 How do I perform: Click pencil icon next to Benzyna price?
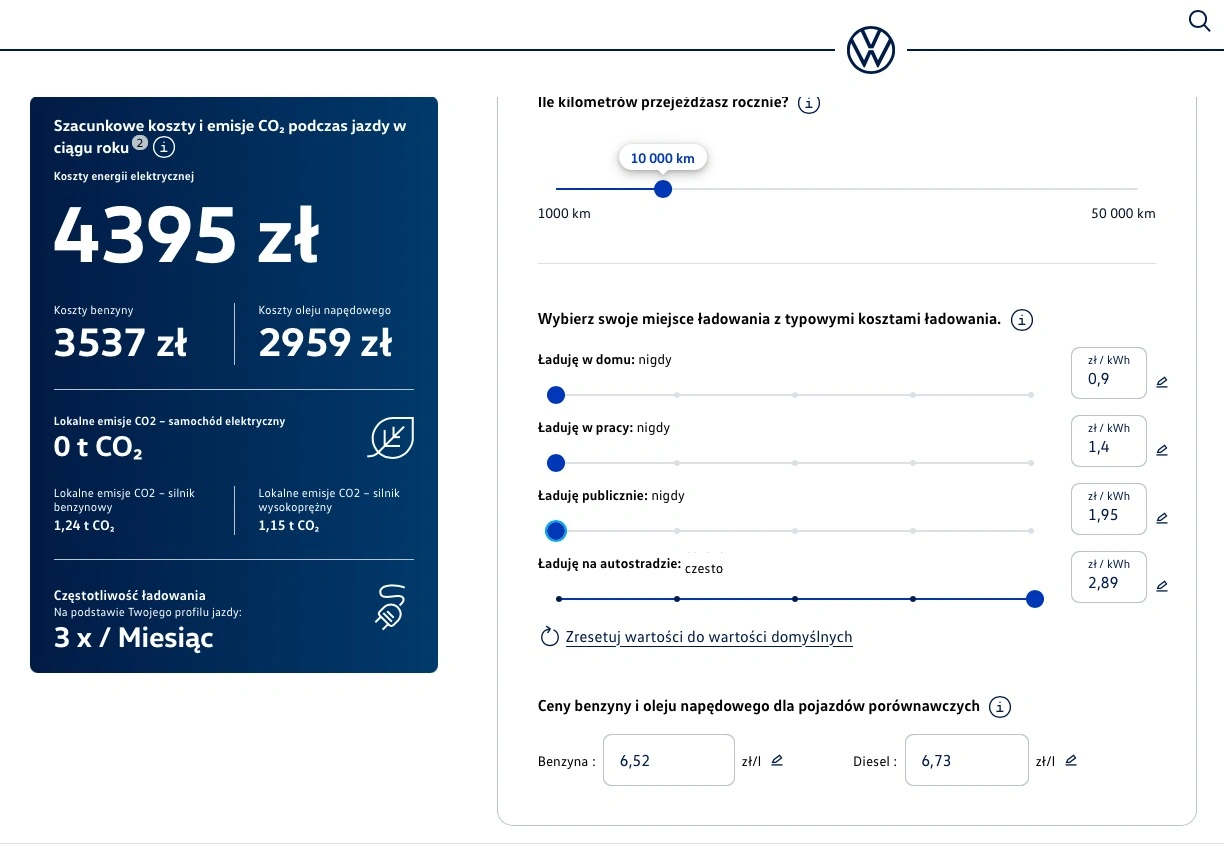click(x=777, y=760)
